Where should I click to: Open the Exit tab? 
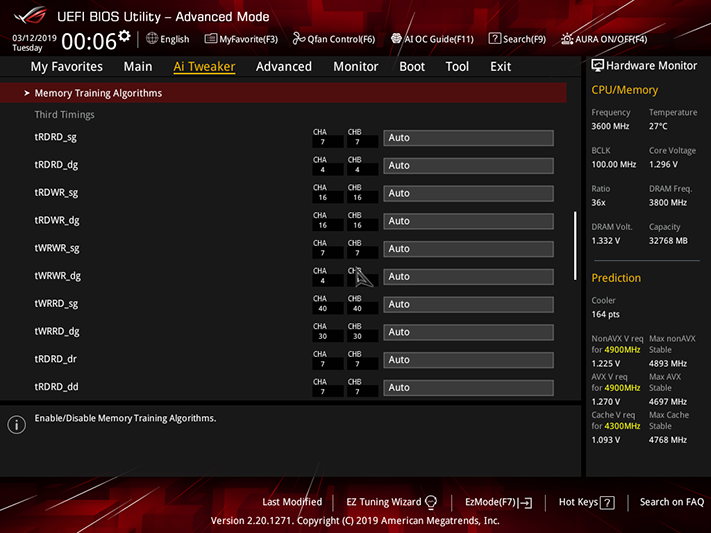click(501, 67)
